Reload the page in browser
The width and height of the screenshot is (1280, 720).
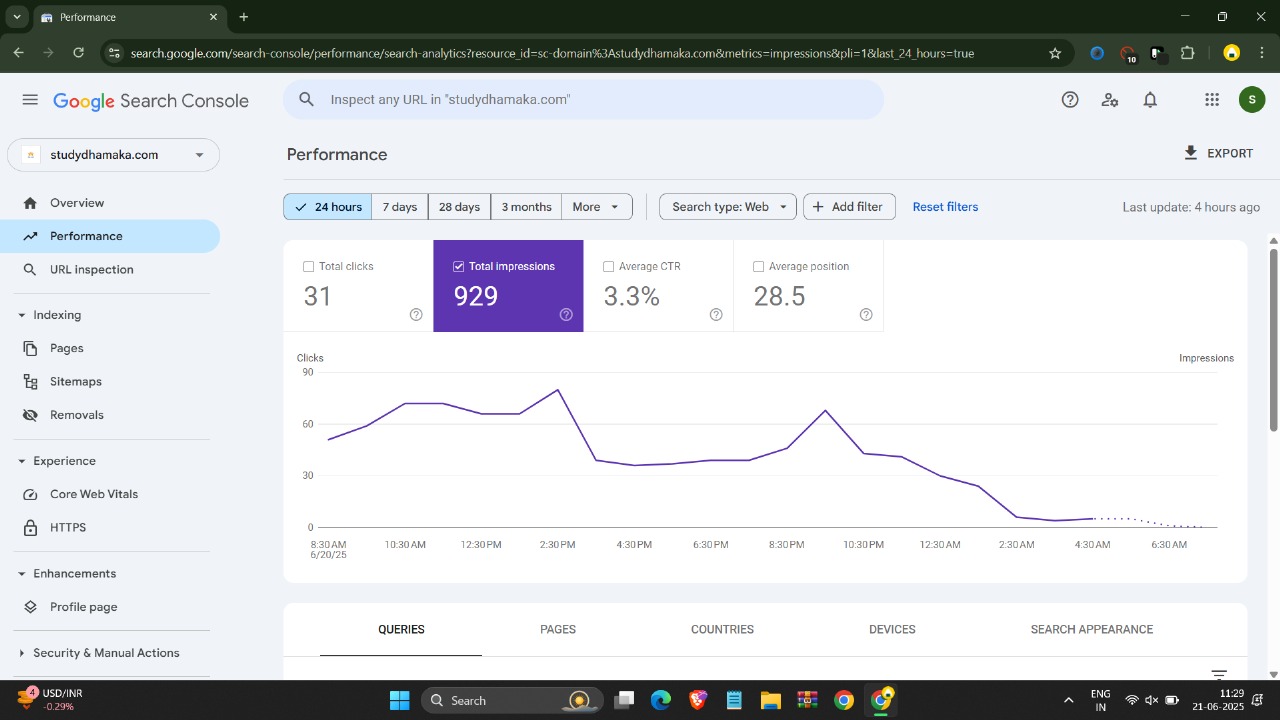click(x=79, y=53)
